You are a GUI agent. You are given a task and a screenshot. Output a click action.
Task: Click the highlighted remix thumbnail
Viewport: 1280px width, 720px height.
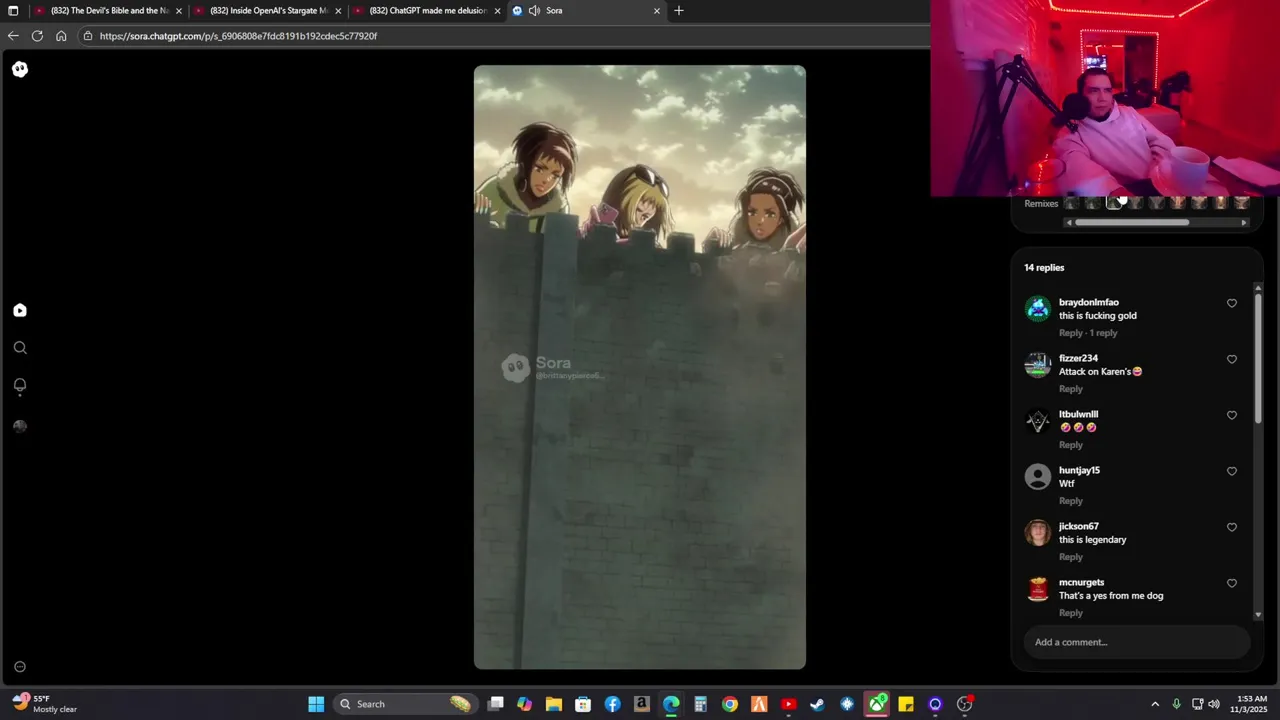tap(1114, 203)
